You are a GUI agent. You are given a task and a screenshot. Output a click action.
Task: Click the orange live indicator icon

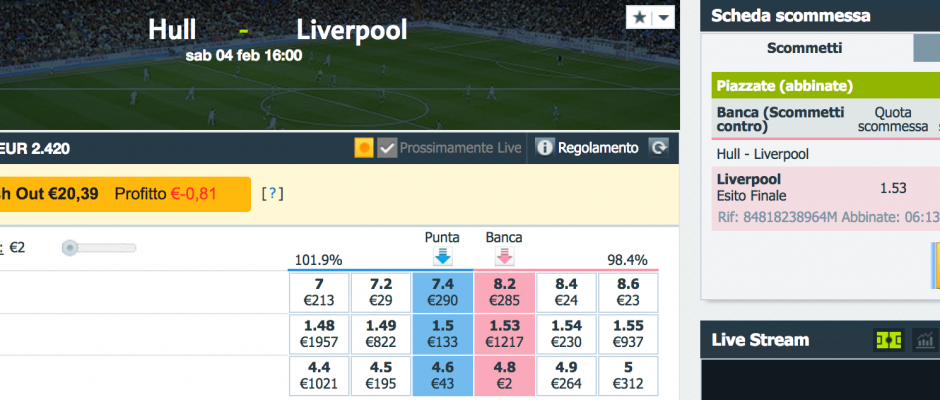[x=363, y=148]
